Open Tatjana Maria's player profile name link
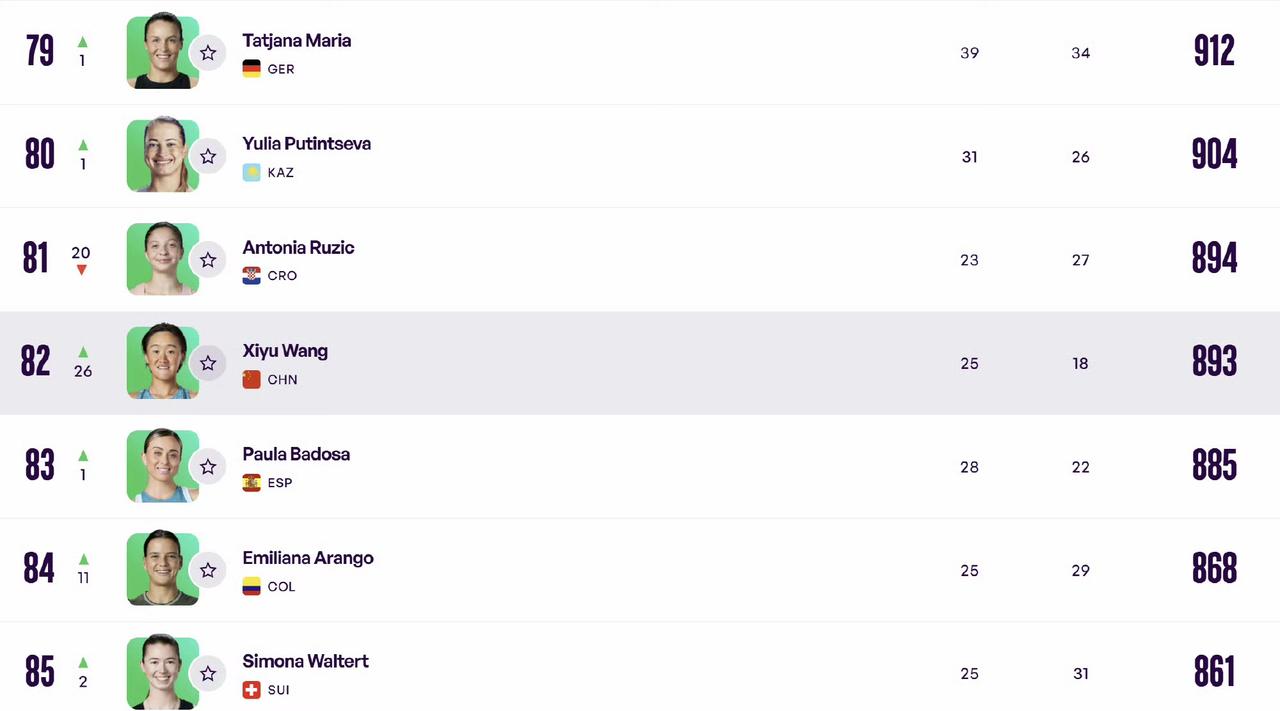Screen dimensions: 1280x711 click(297, 41)
